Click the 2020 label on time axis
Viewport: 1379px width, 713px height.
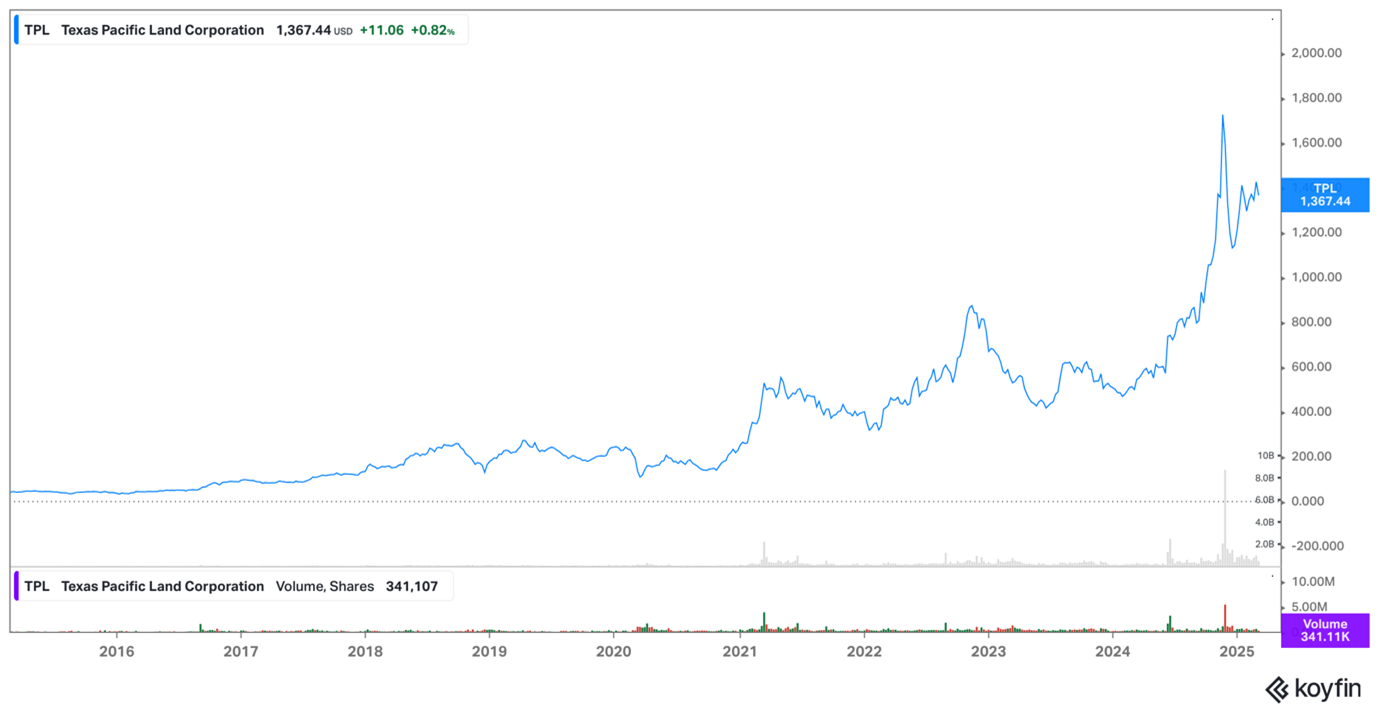pos(614,652)
